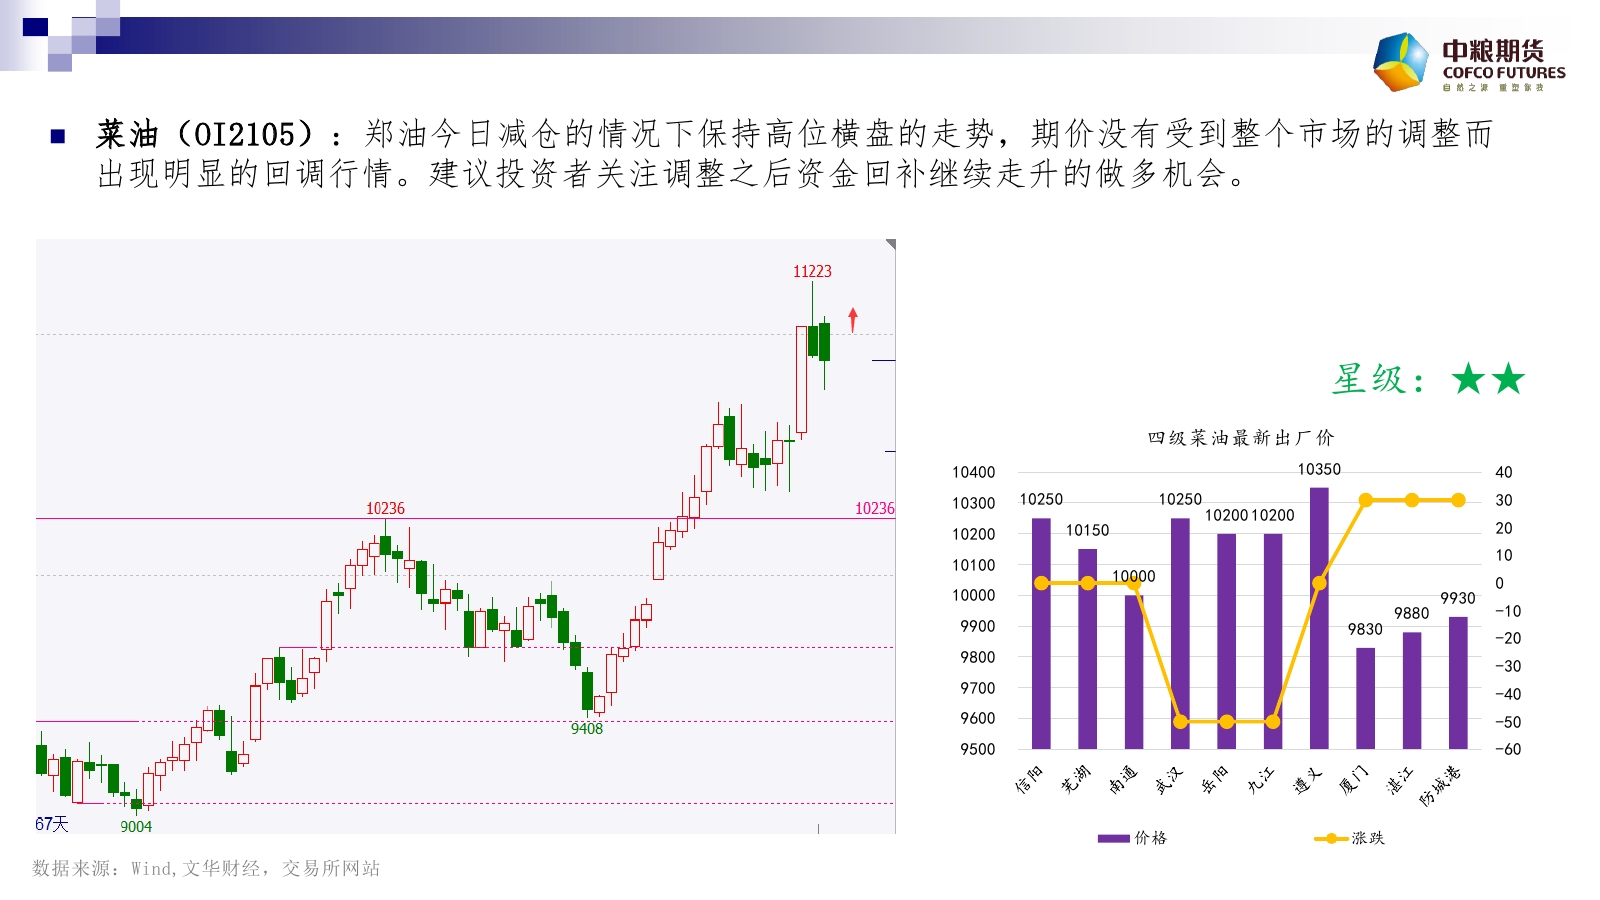The height and width of the screenshot is (900, 1600).
Task: Select the 遵义 bar labeled 10350
Action: [1319, 617]
